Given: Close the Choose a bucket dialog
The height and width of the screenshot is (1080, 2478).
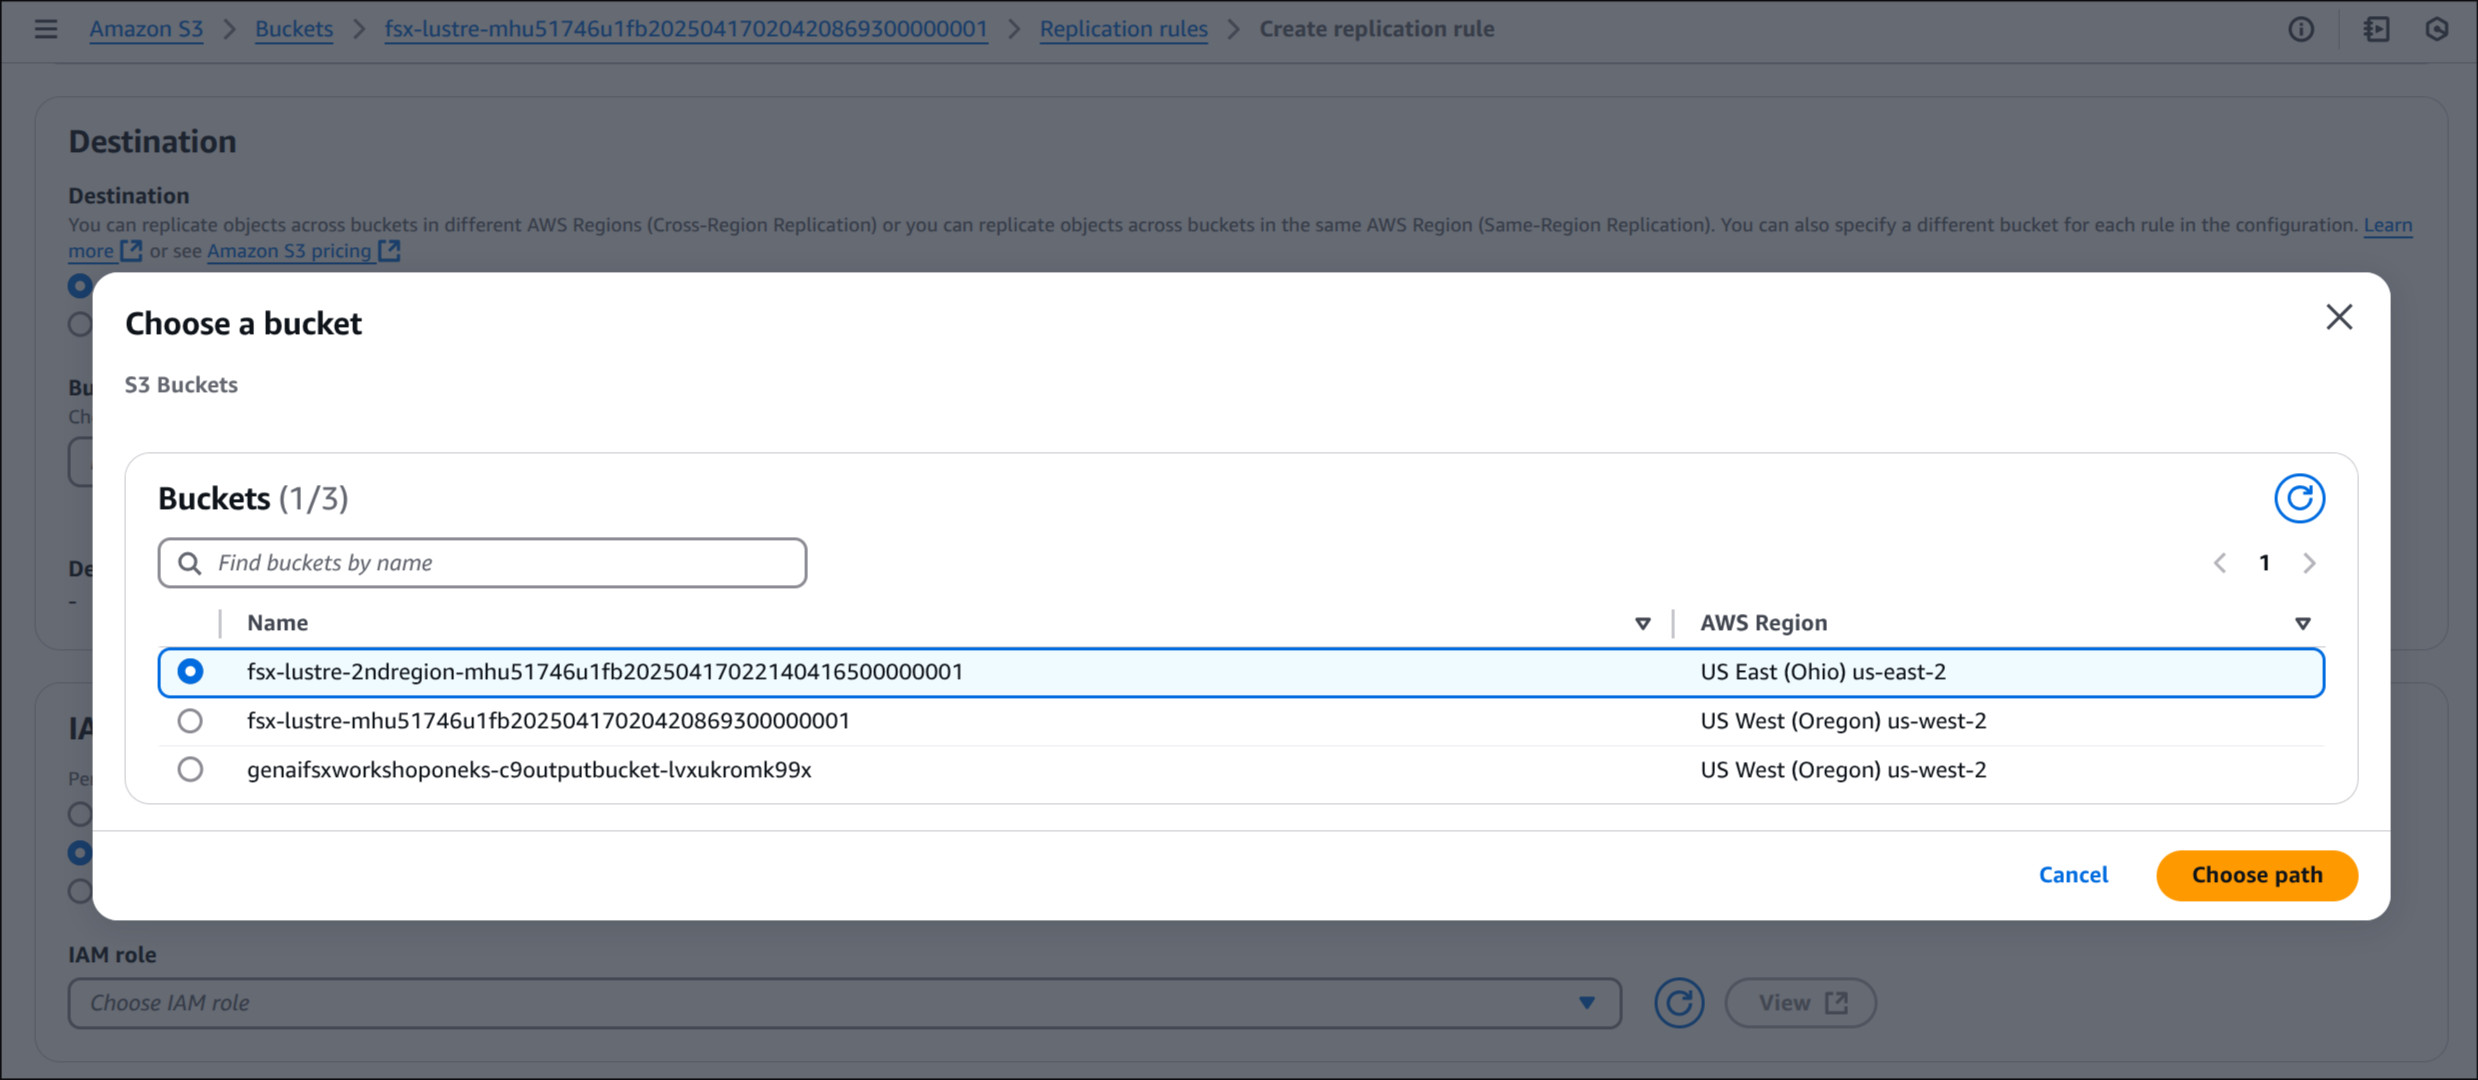Looking at the screenshot, I should [x=2339, y=318].
